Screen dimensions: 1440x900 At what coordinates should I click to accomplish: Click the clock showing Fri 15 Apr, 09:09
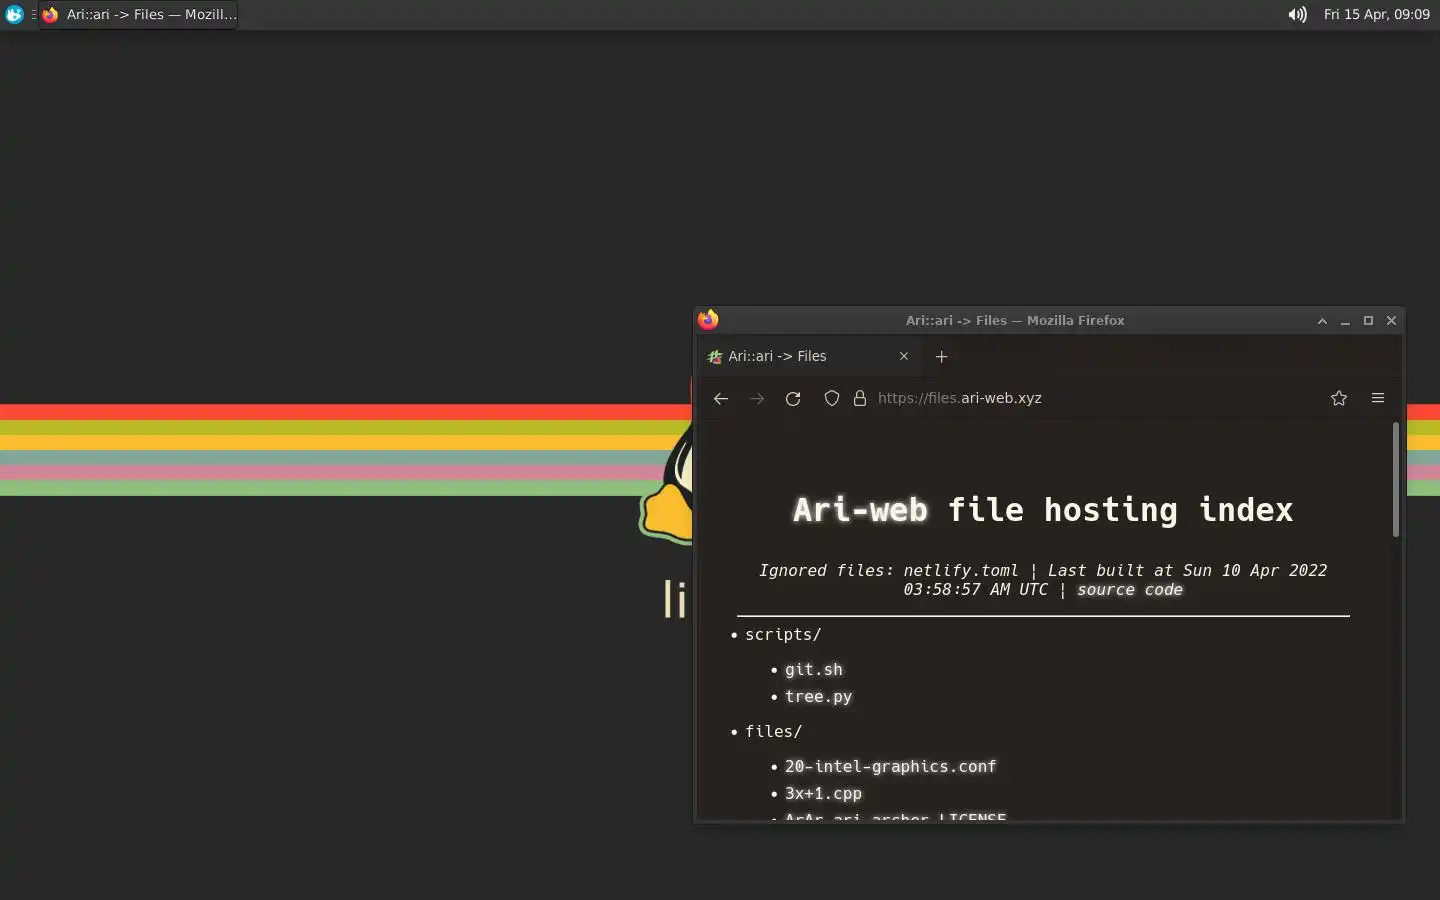click(1377, 14)
